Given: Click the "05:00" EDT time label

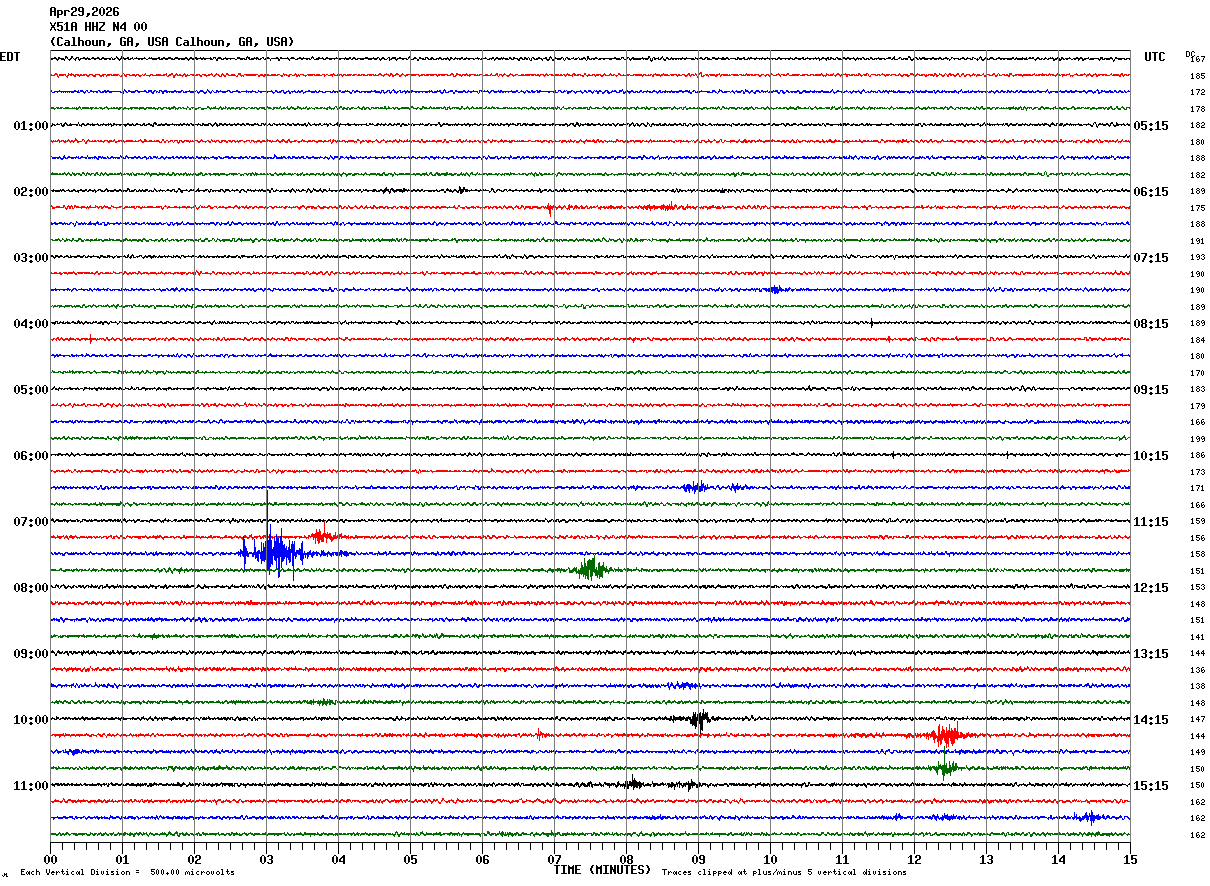Looking at the screenshot, I should coord(31,390).
